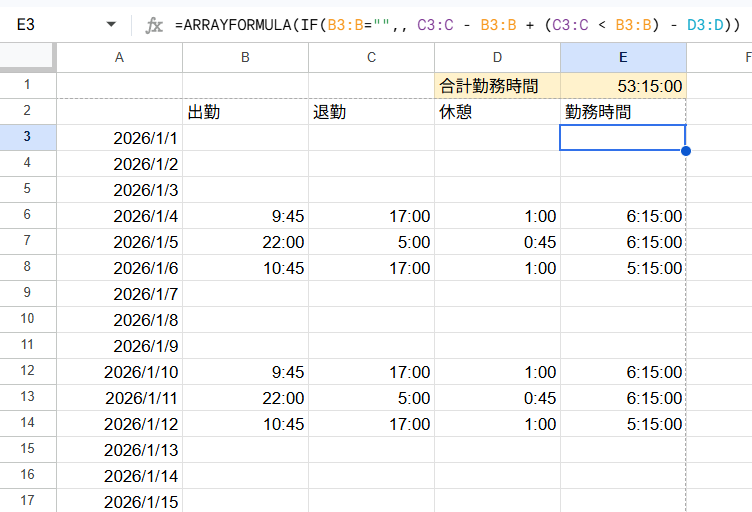Select column A header

tap(119, 58)
